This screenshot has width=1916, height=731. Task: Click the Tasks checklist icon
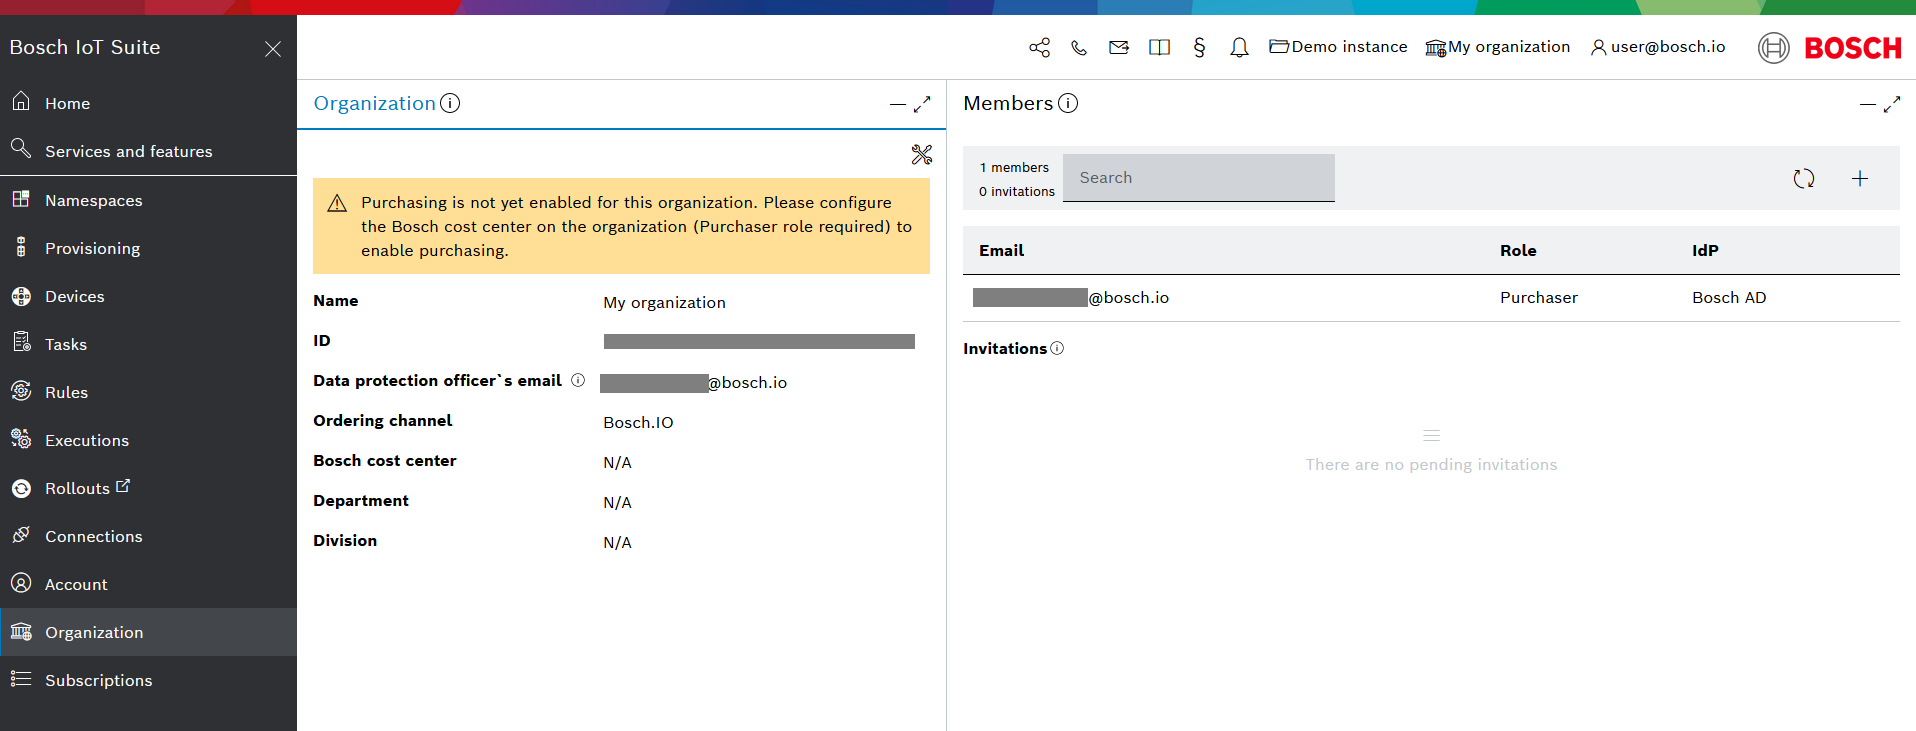coord(22,343)
